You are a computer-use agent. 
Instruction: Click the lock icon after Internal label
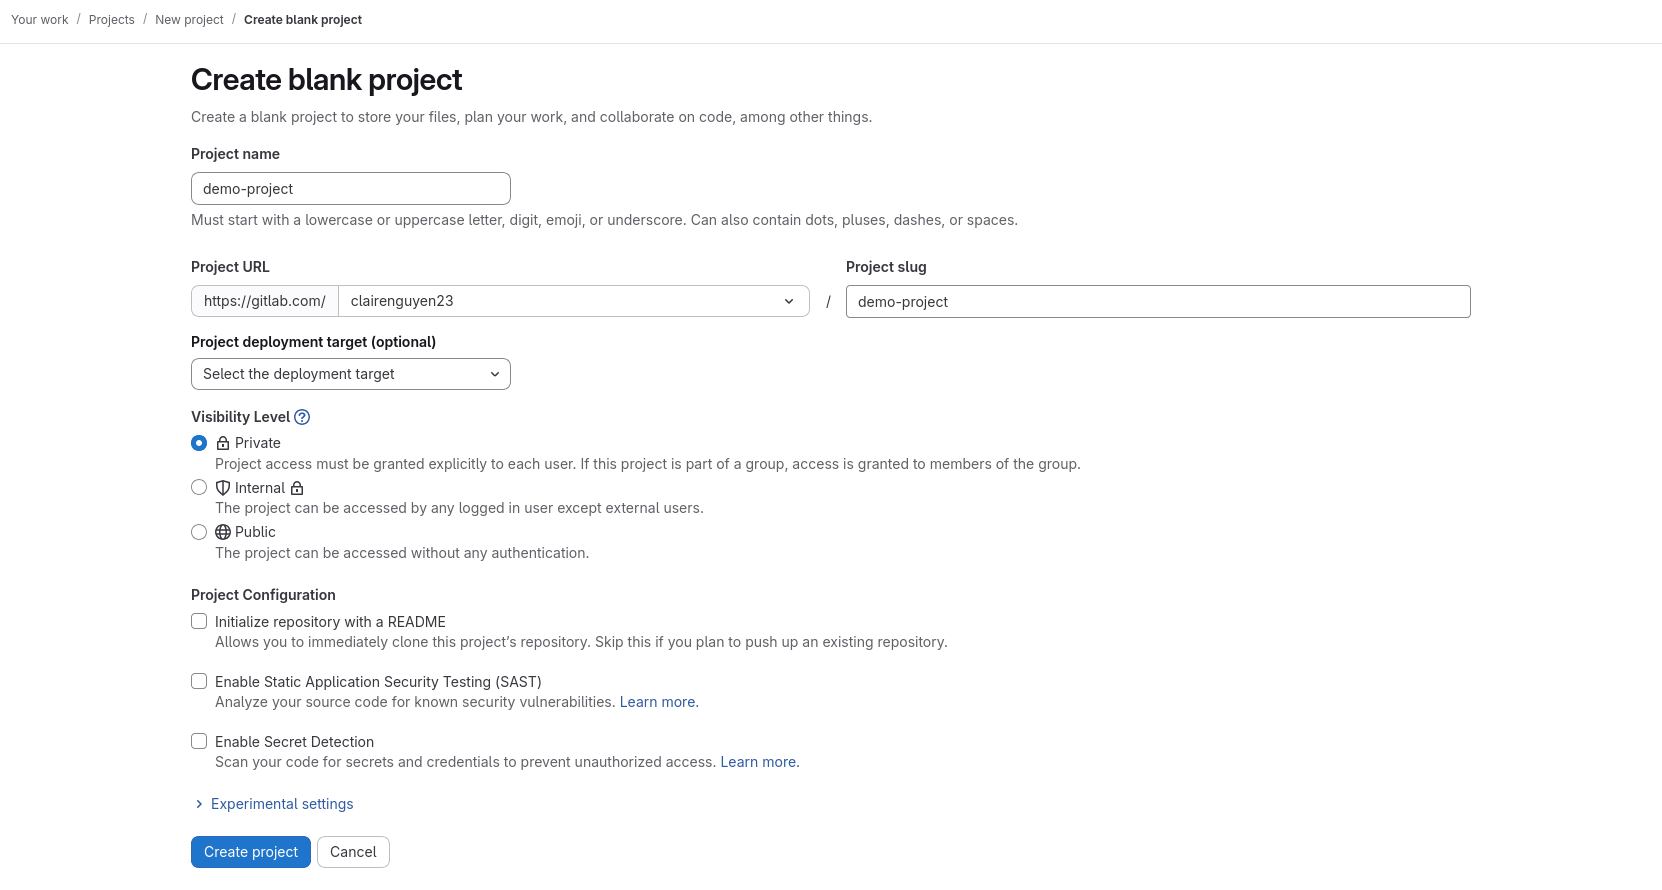click(297, 487)
